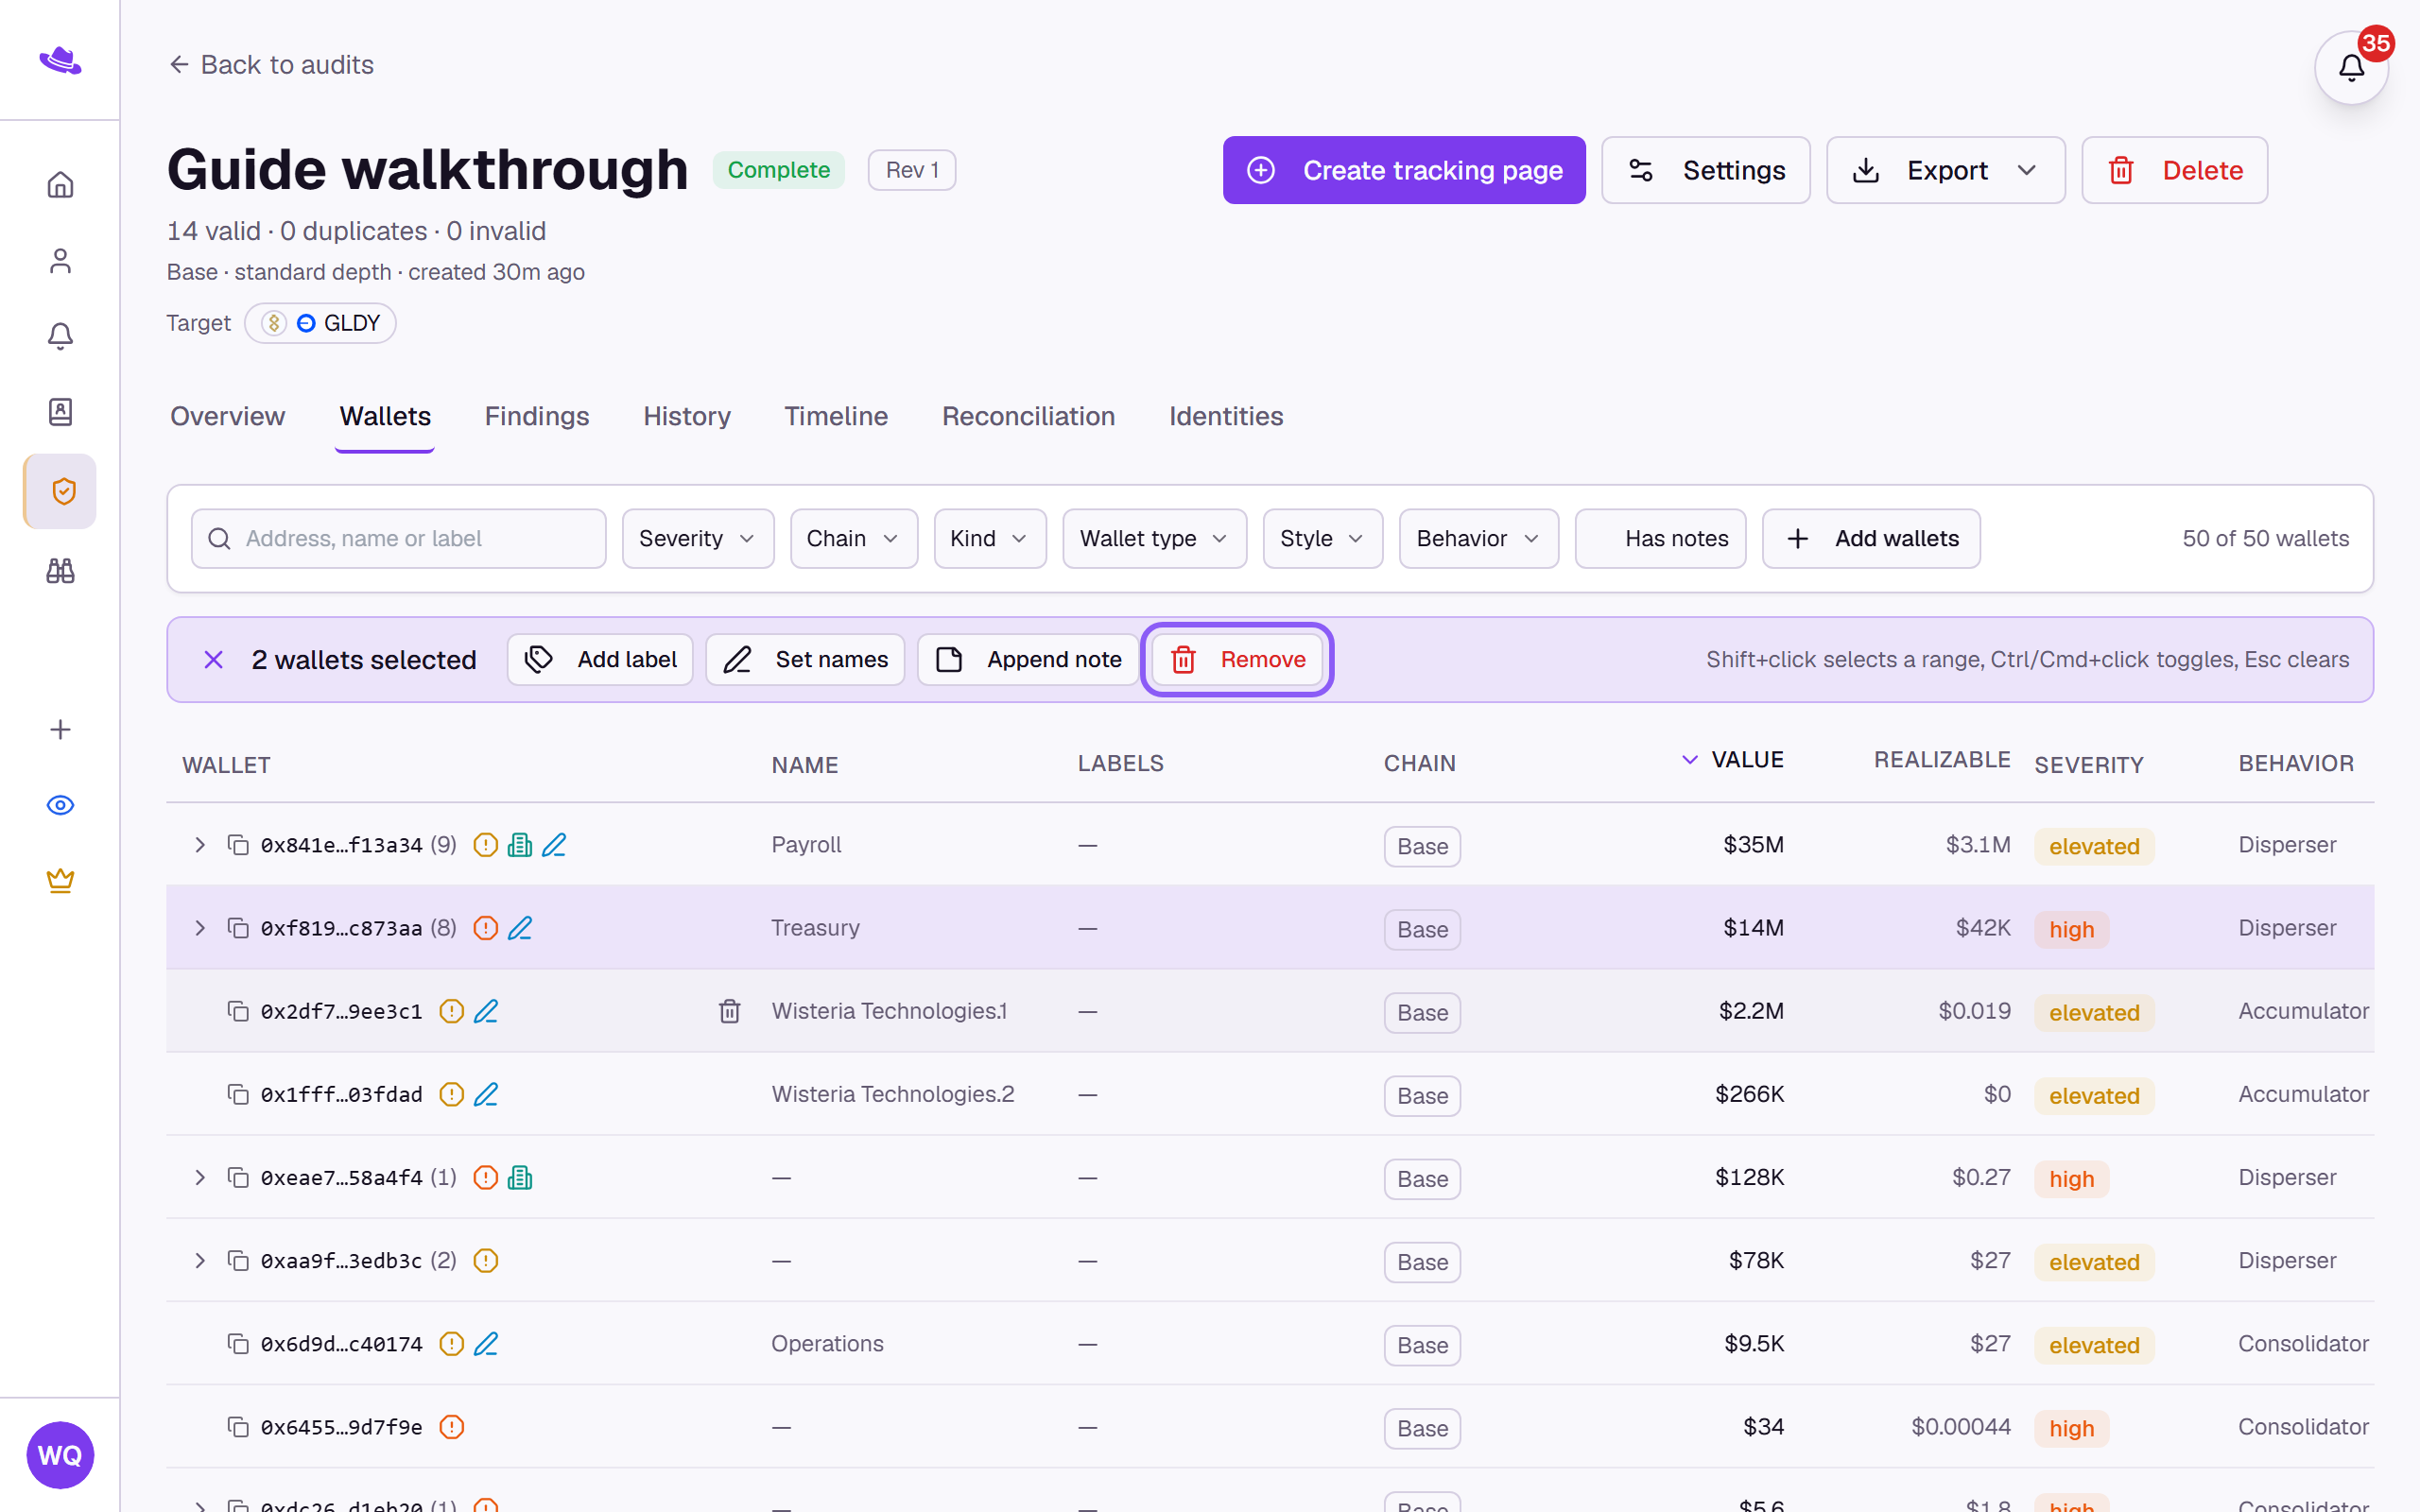Click the plus icon in the sidebar
This screenshot has width=2420, height=1512.
pos(60,730)
